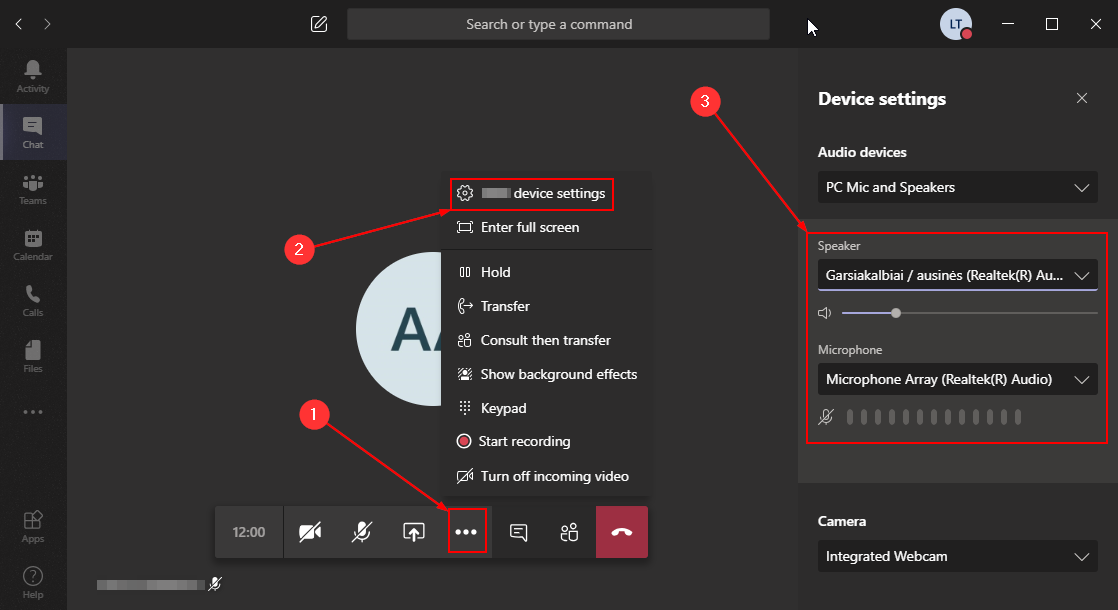1118x610 pixels.
Task: Click the new chat compose icon
Action: click(x=319, y=24)
